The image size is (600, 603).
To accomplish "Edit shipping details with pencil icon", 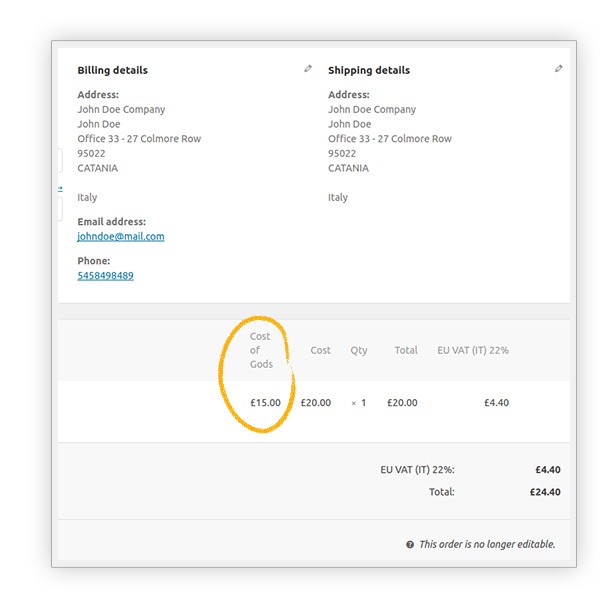I will point(558,69).
